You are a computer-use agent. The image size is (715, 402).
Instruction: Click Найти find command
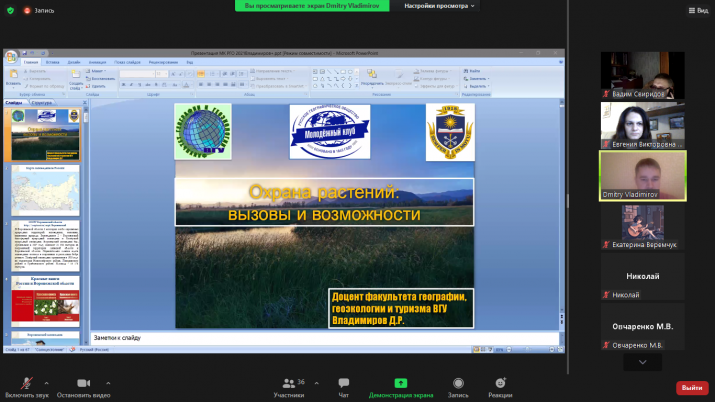coord(472,71)
